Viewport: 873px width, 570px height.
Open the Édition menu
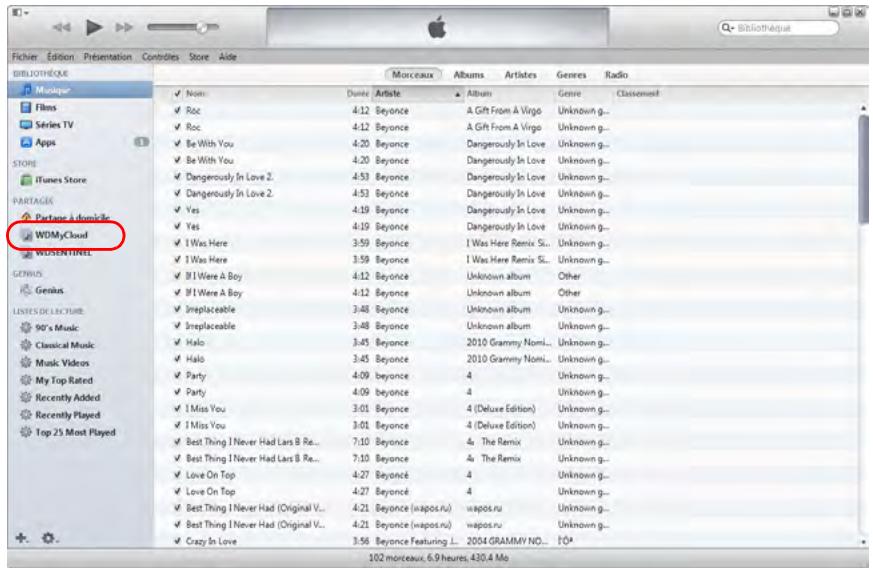[60, 57]
